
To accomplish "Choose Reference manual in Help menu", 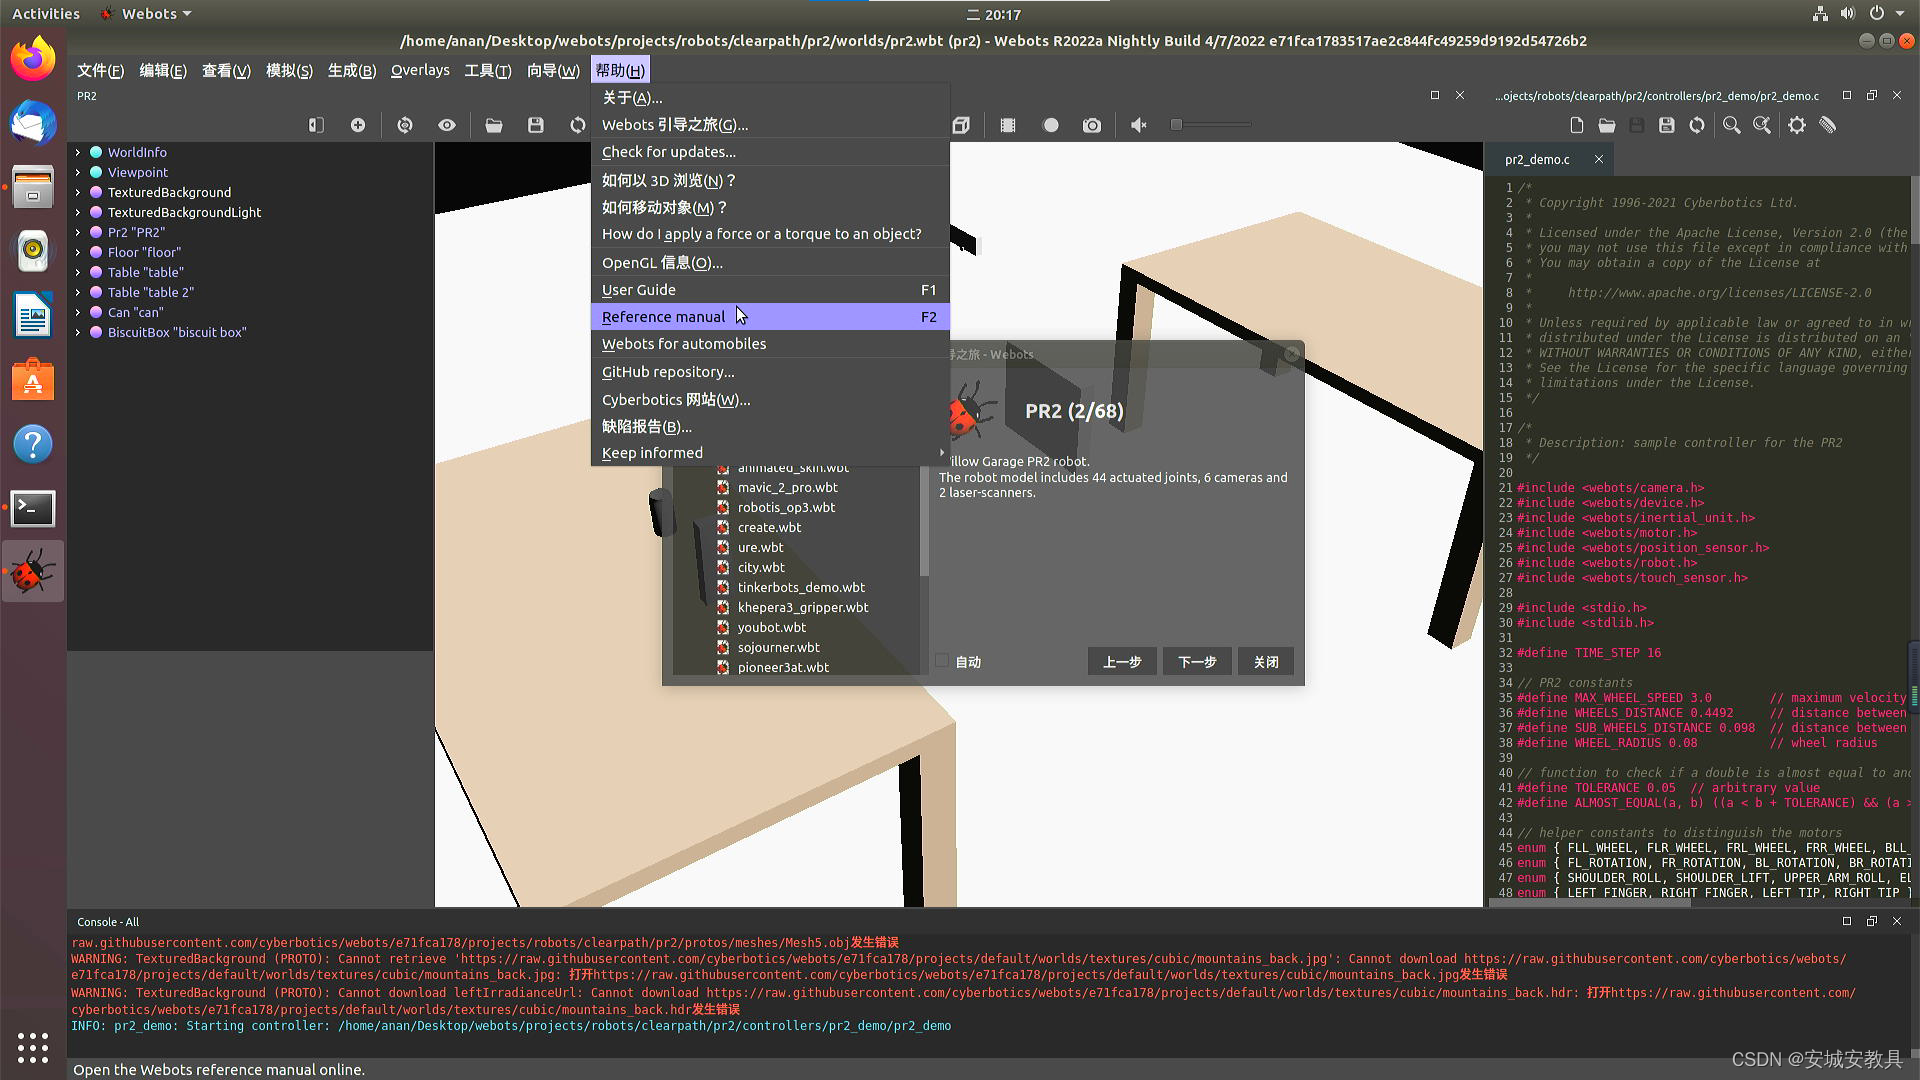I will point(770,316).
